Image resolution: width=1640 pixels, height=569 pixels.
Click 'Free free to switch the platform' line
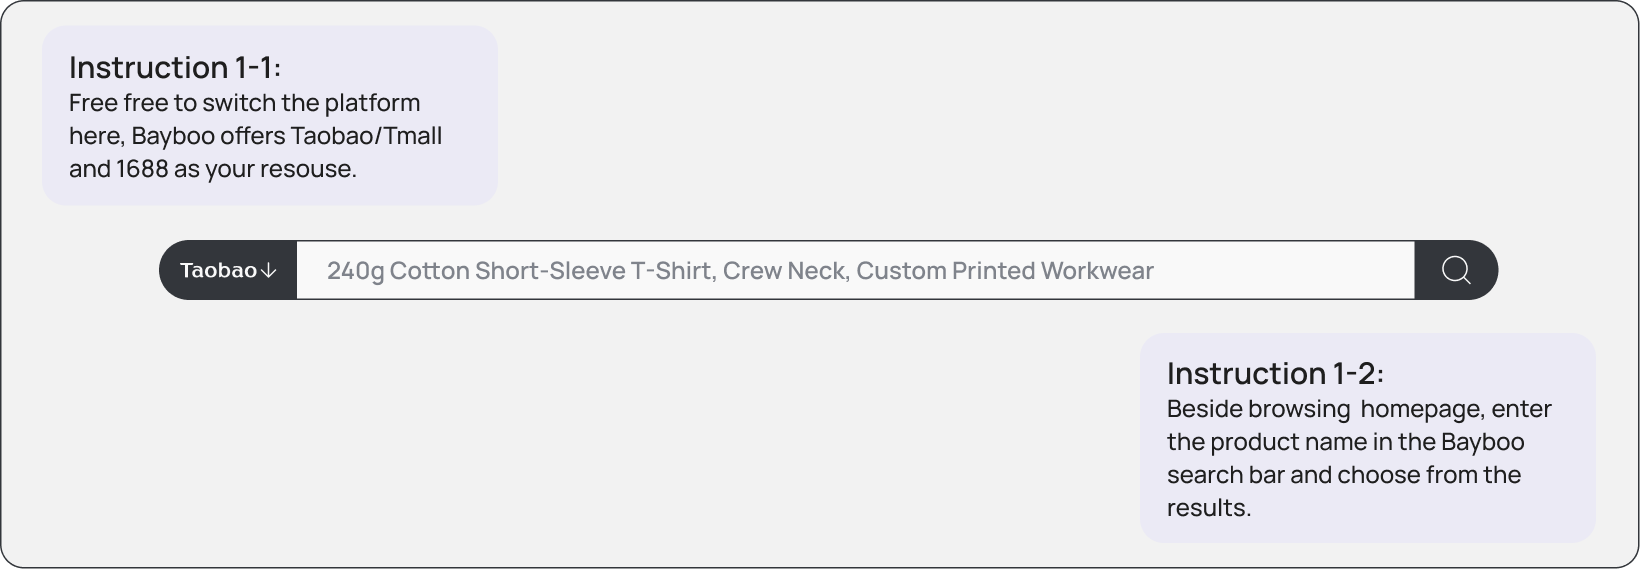tap(244, 103)
